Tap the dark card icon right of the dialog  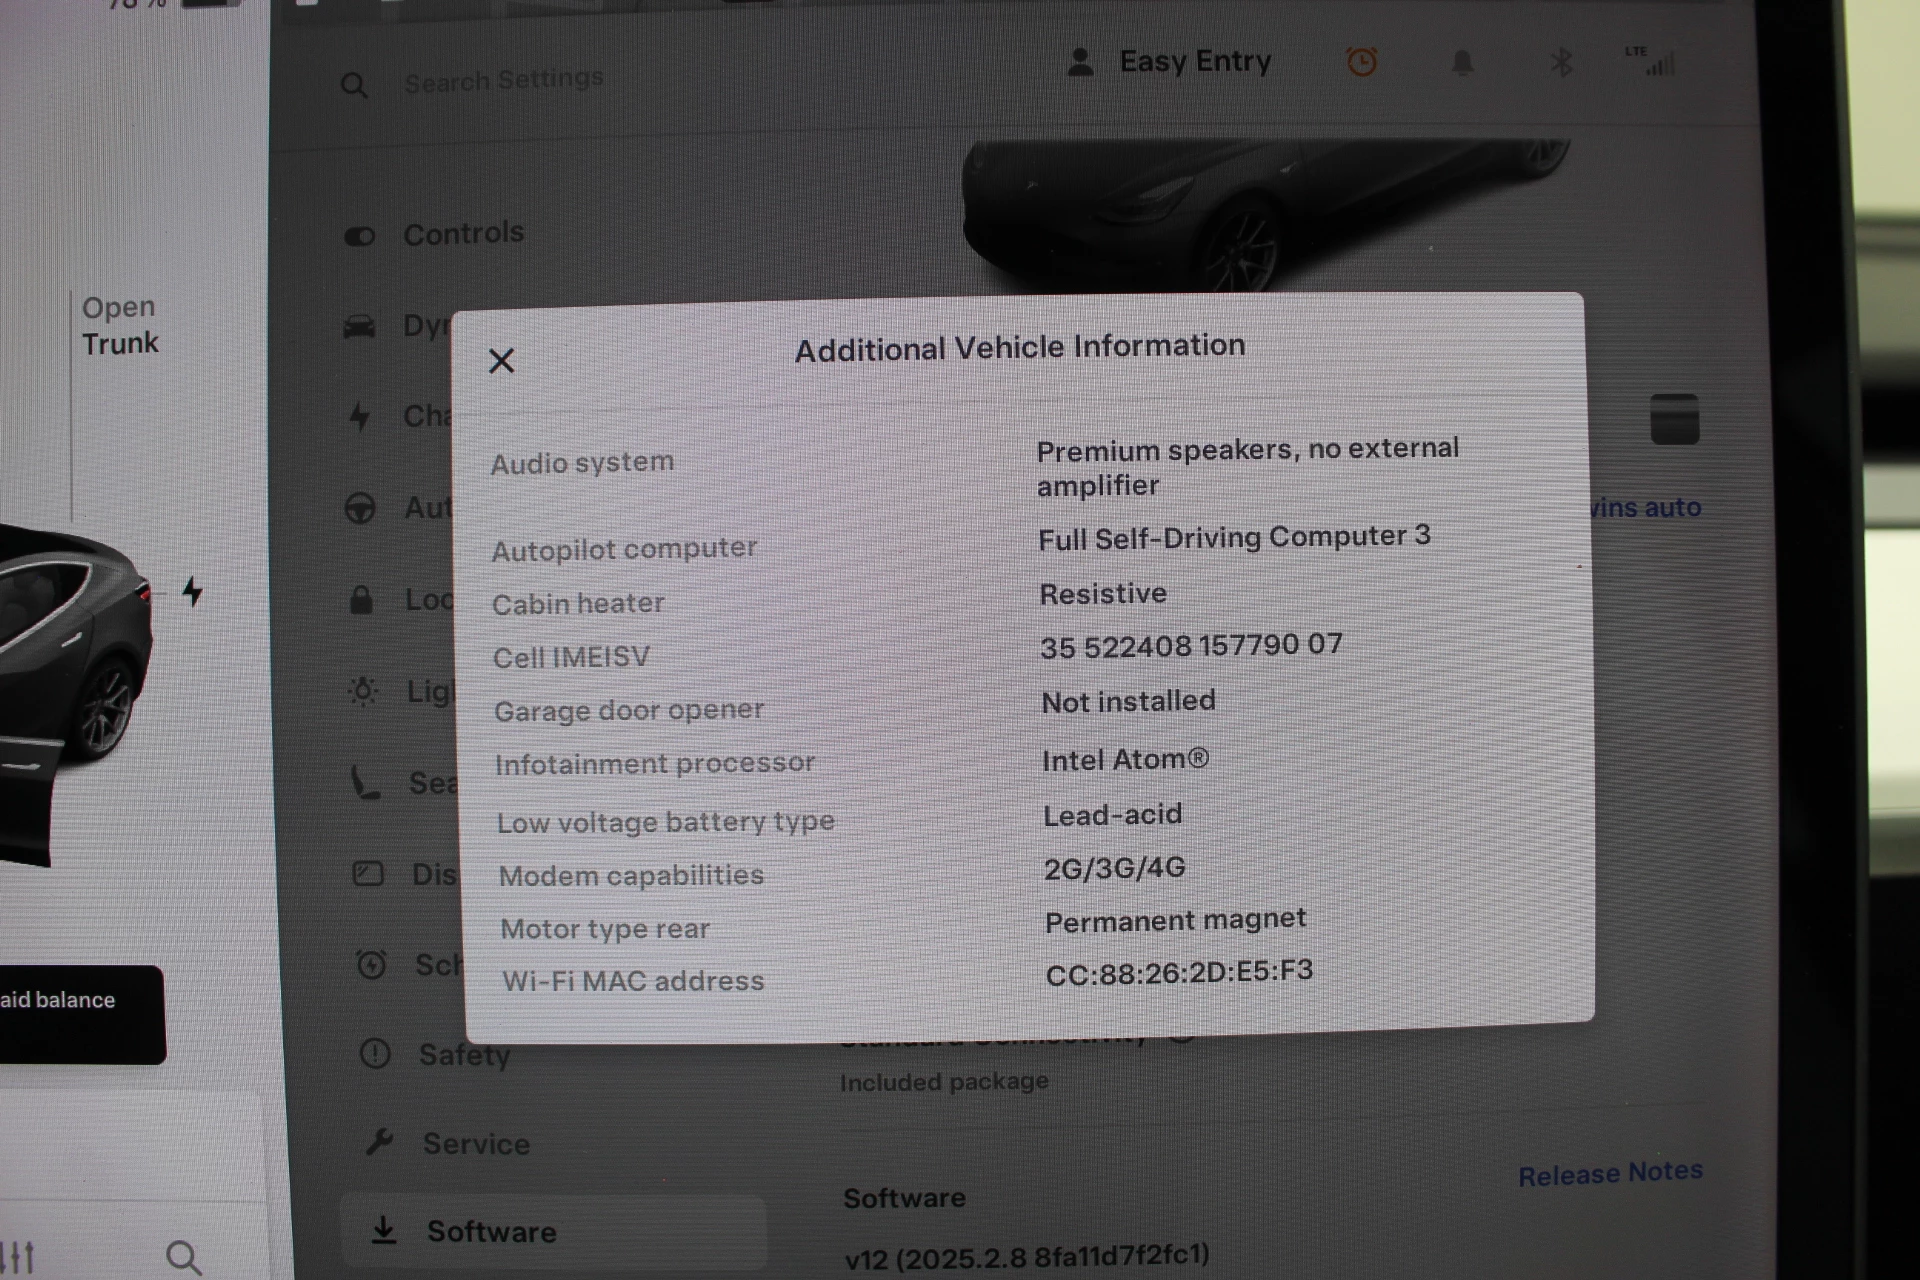pyautogui.click(x=1674, y=419)
